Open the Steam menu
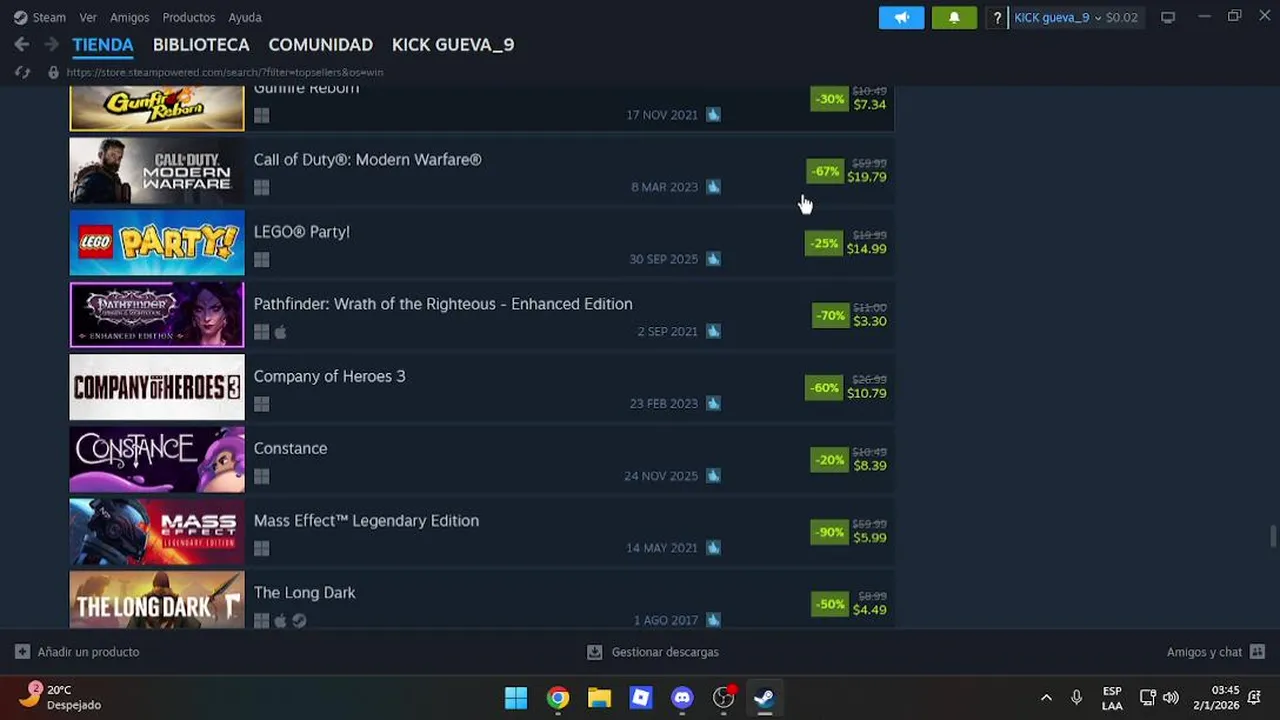The height and width of the screenshot is (720, 1280). 49,17
